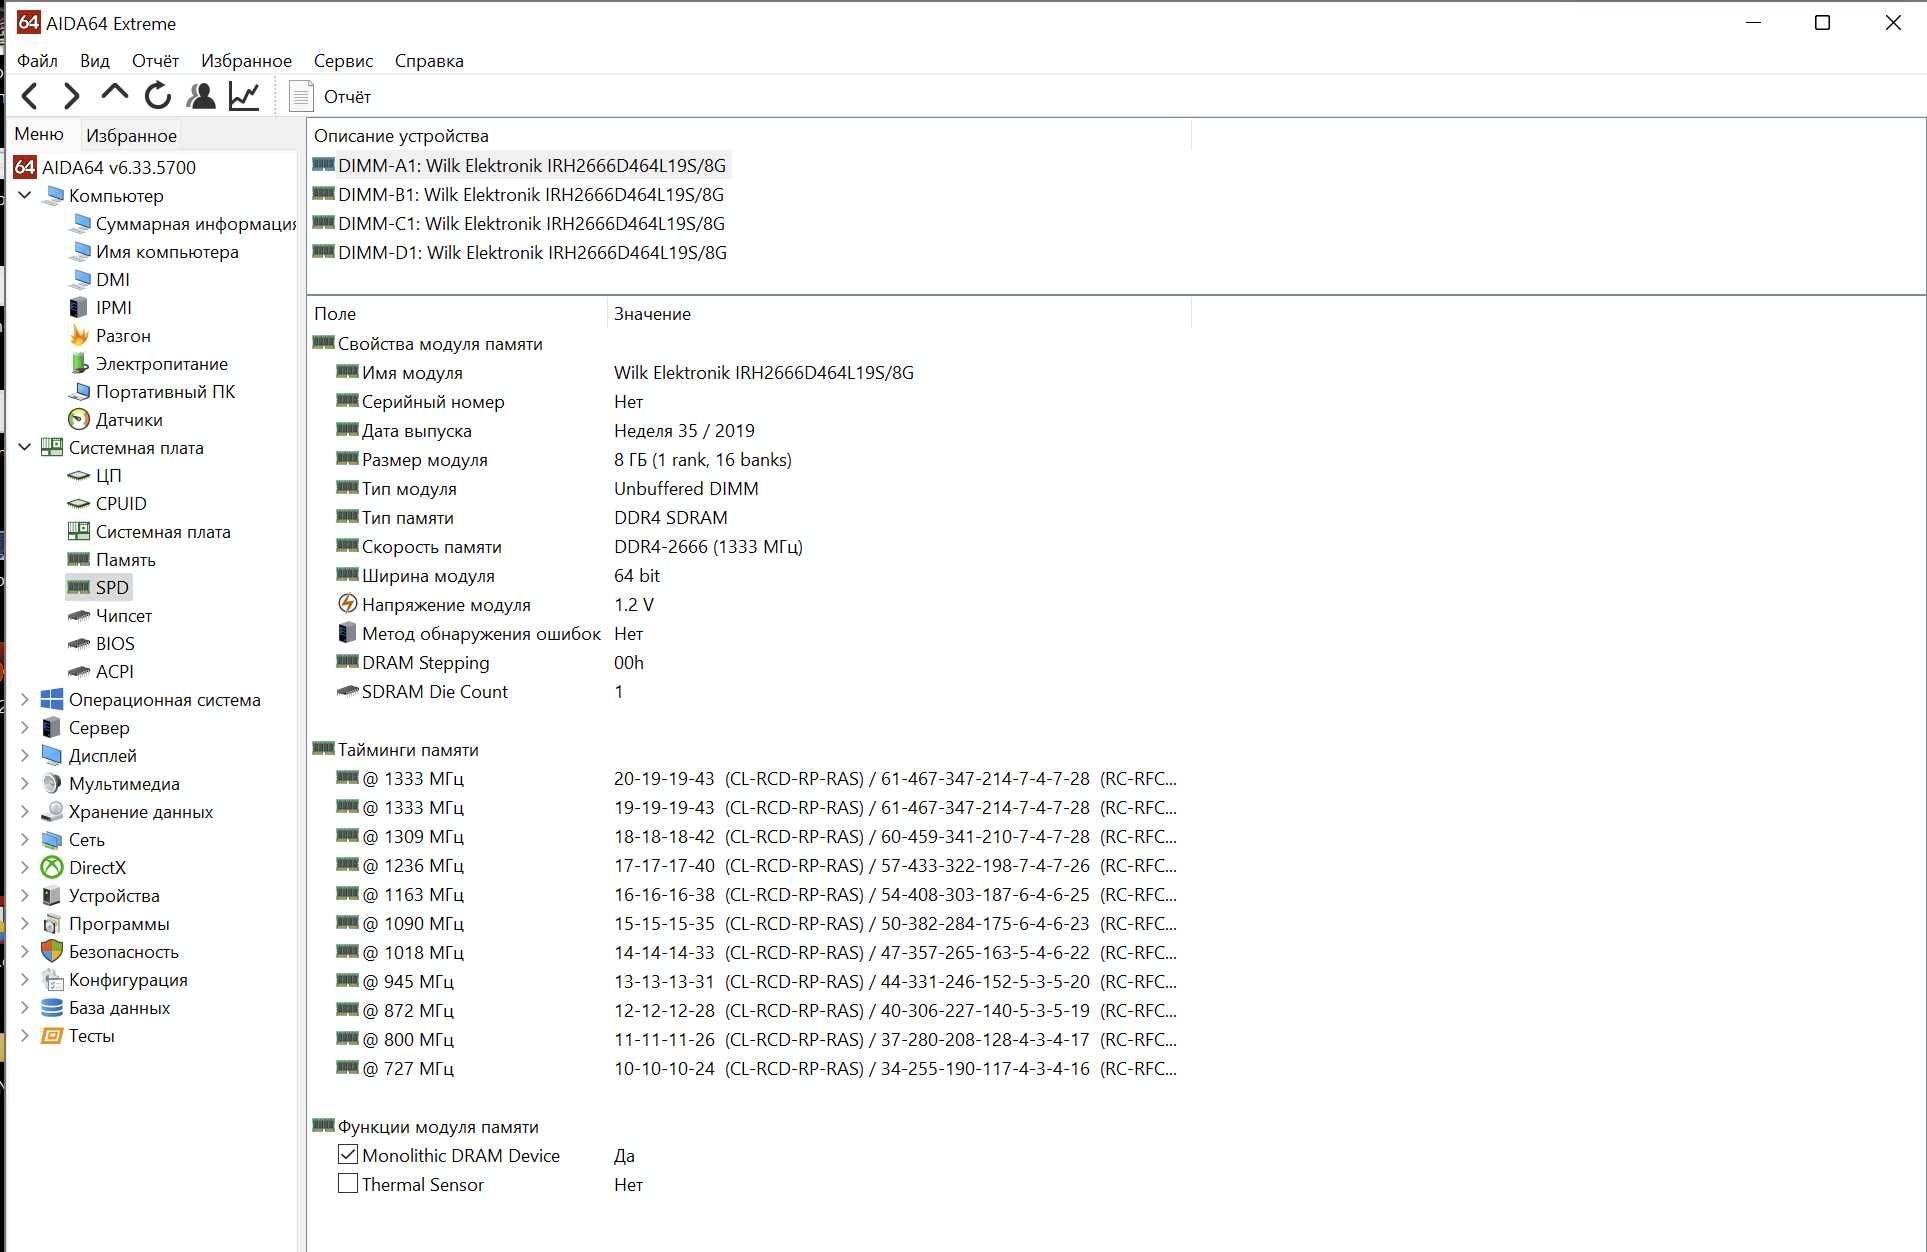Expand the Дисплей tree node
The height and width of the screenshot is (1252, 1927).
pyautogui.click(x=25, y=755)
